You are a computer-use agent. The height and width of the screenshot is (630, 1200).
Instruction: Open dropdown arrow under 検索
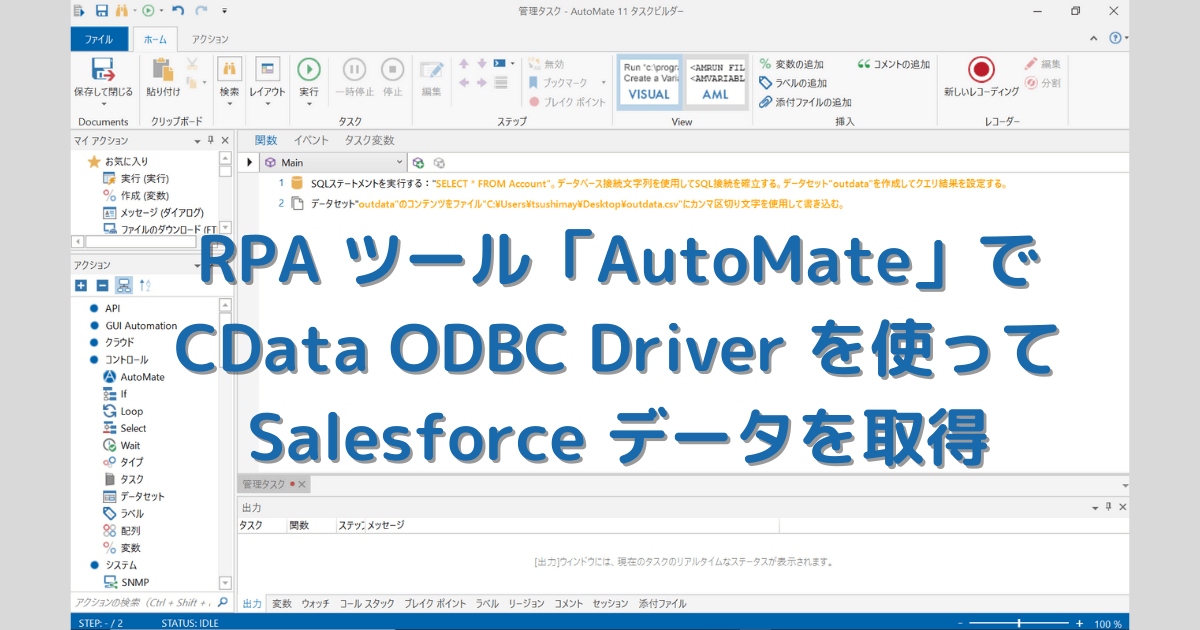click(x=229, y=105)
